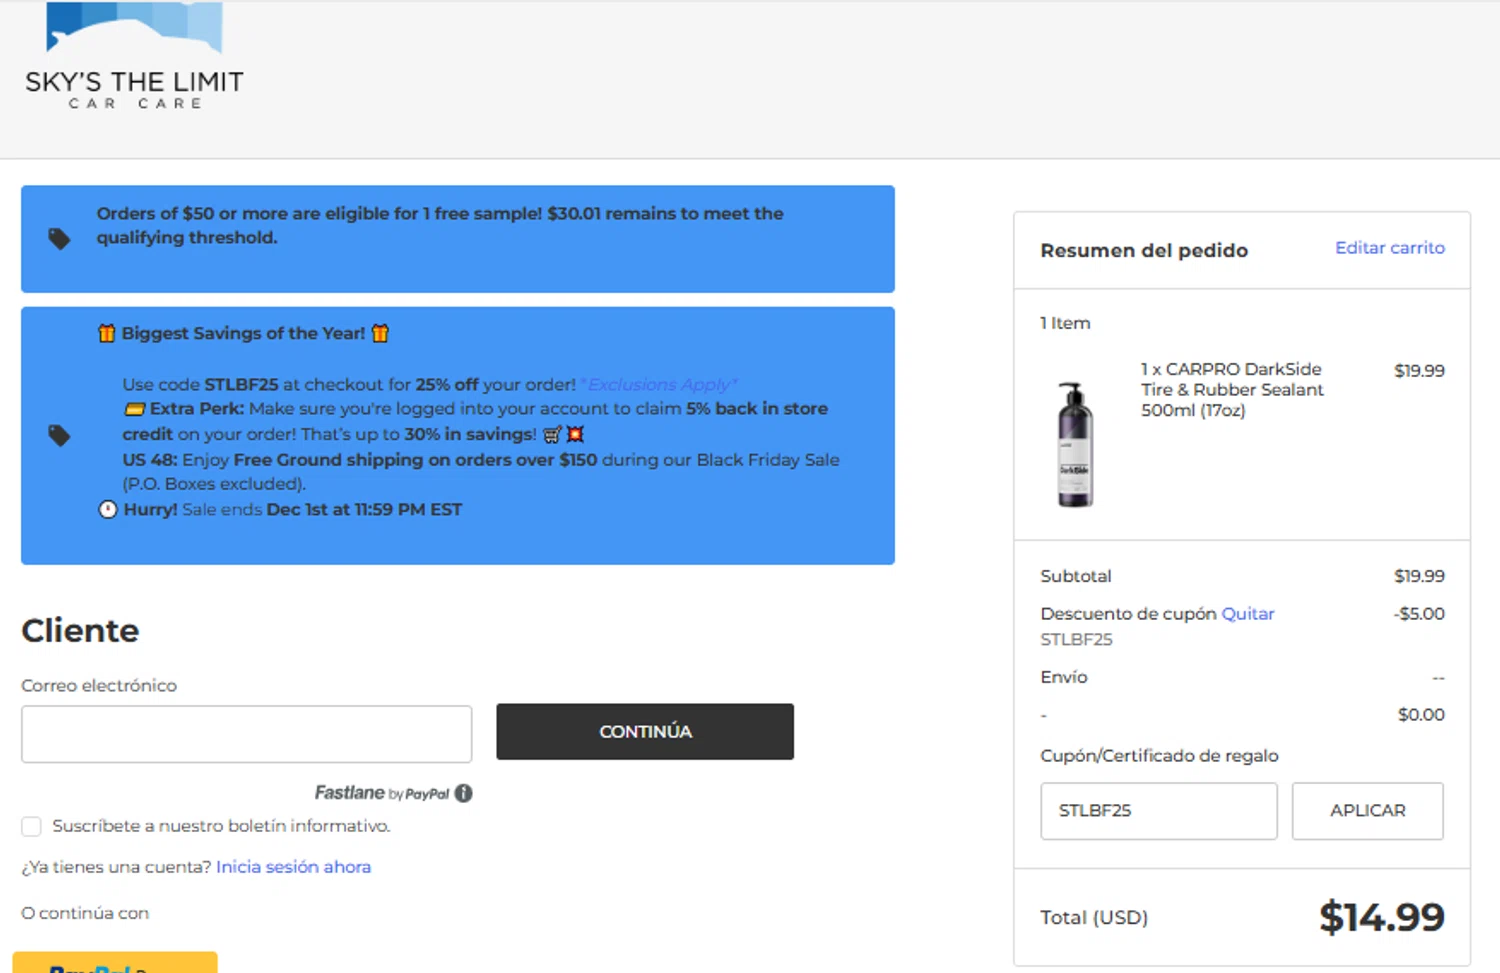Click the Hurry! Sale ends Dec 1st text
1500x973 pixels.
[x=293, y=510]
